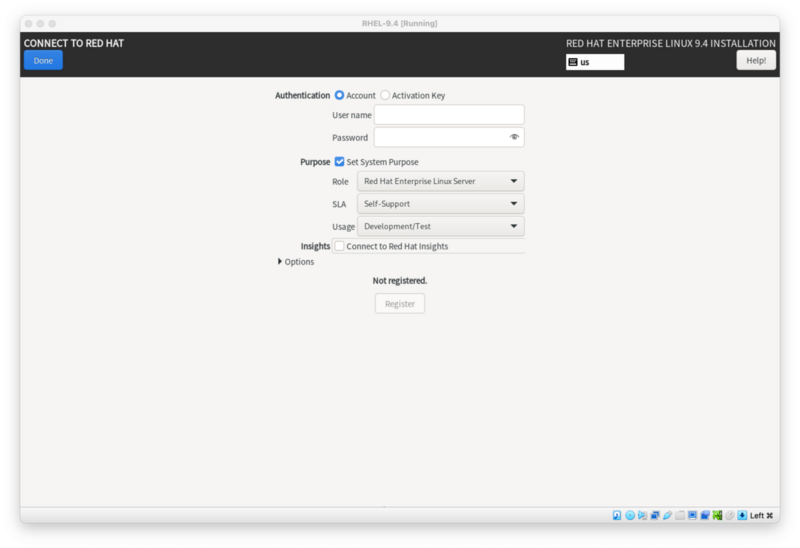Click the eye icon to reveal the password
The height and width of the screenshot is (548, 800).
point(514,137)
